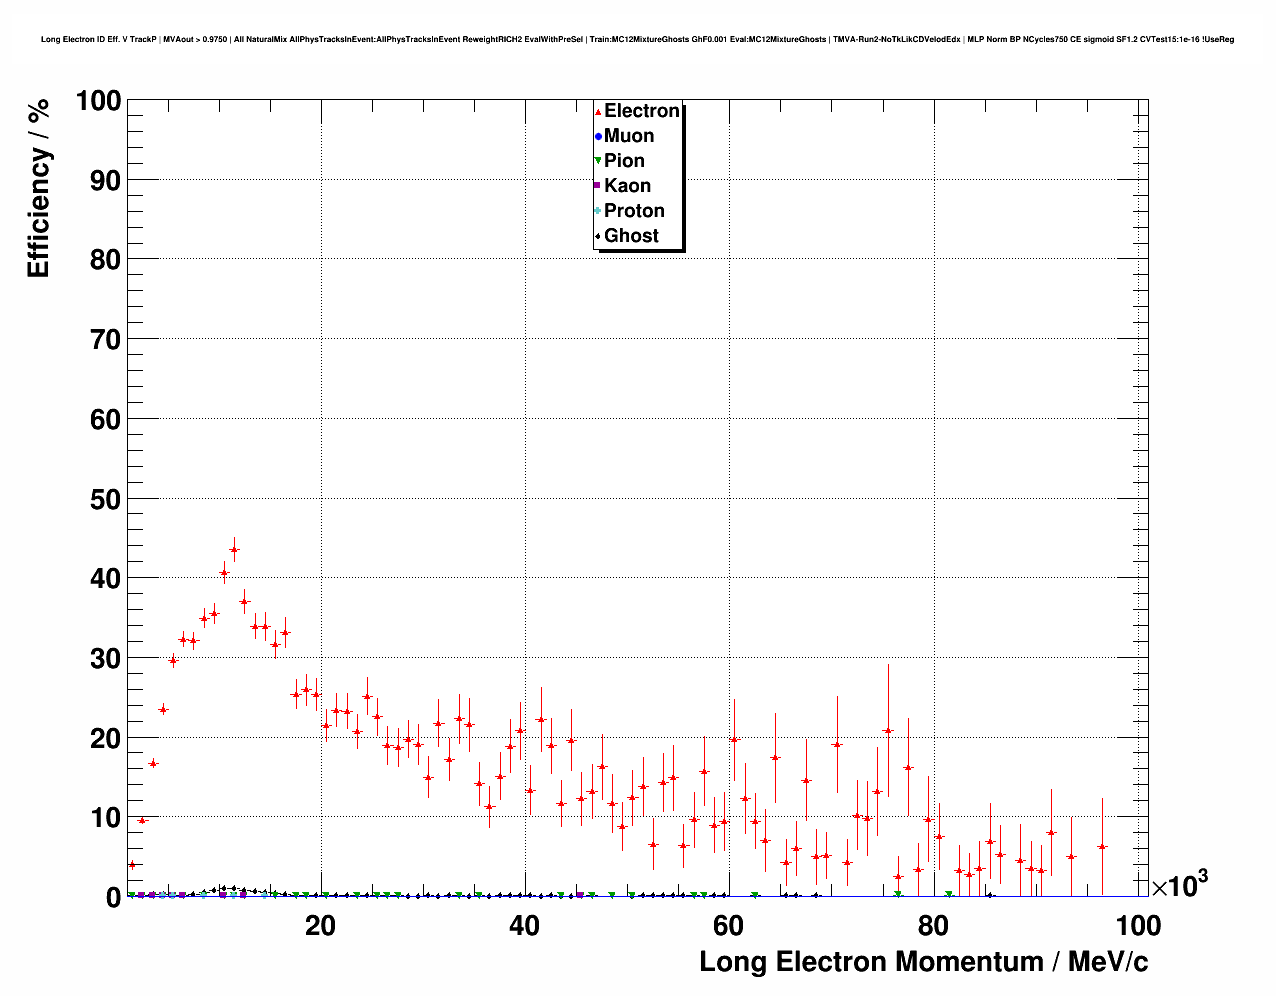Click the Efficiency / % y-axis title
Viewport: 1276px width, 996px height.
pyautogui.click(x=38, y=188)
